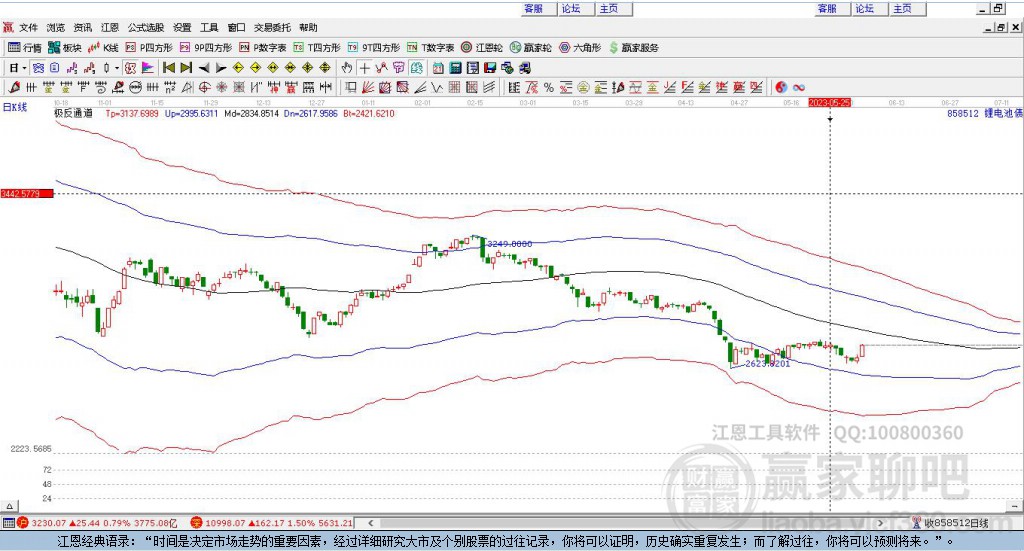Click the 沪 index 3230.07 status entry

[x=97, y=523]
